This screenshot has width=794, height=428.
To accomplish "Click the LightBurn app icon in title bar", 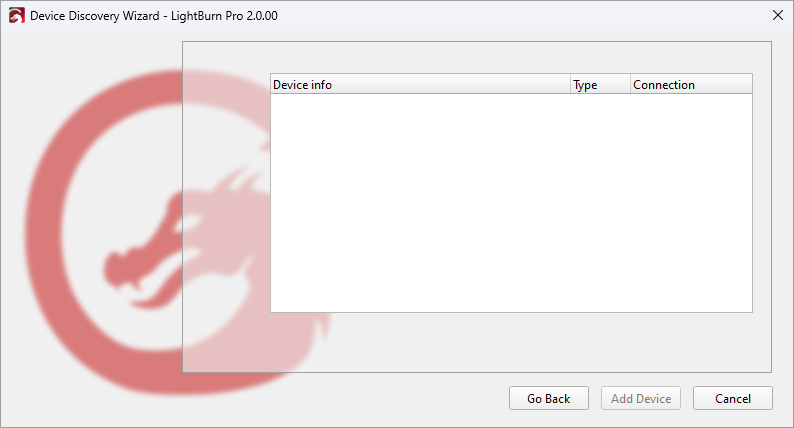I will point(16,16).
